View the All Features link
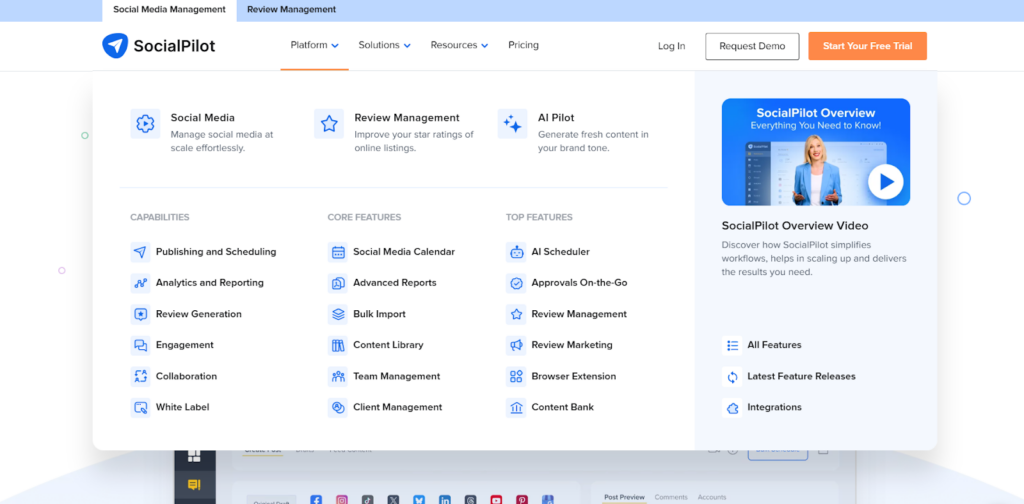This screenshot has height=504, width=1024. 775,345
